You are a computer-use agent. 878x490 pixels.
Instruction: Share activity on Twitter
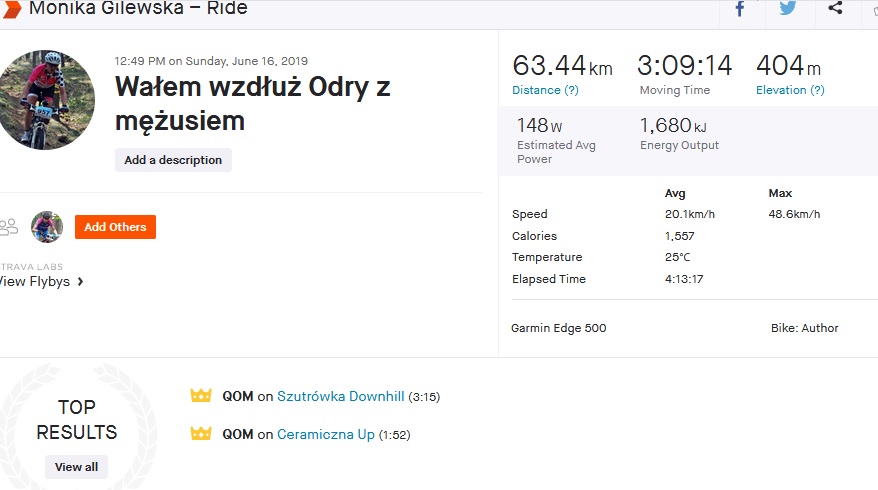pos(787,9)
